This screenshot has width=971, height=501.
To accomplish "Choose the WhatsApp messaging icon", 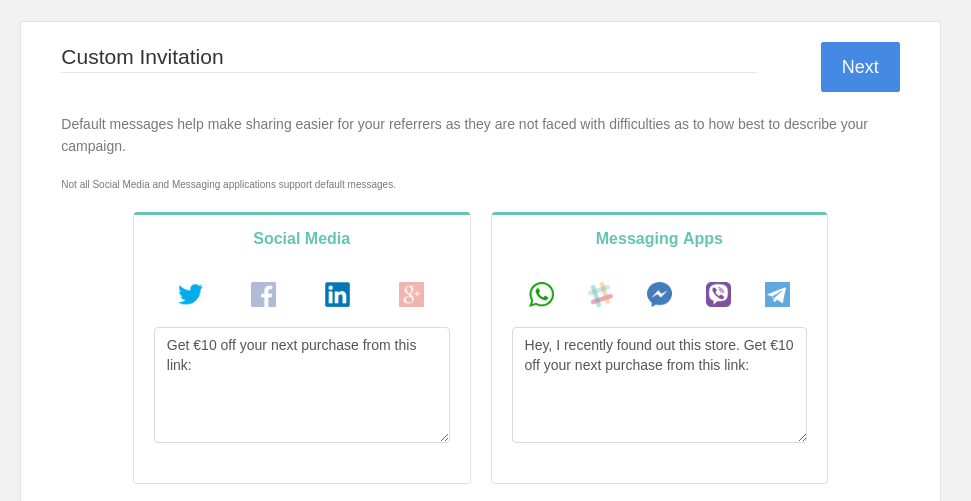I will [542, 295].
